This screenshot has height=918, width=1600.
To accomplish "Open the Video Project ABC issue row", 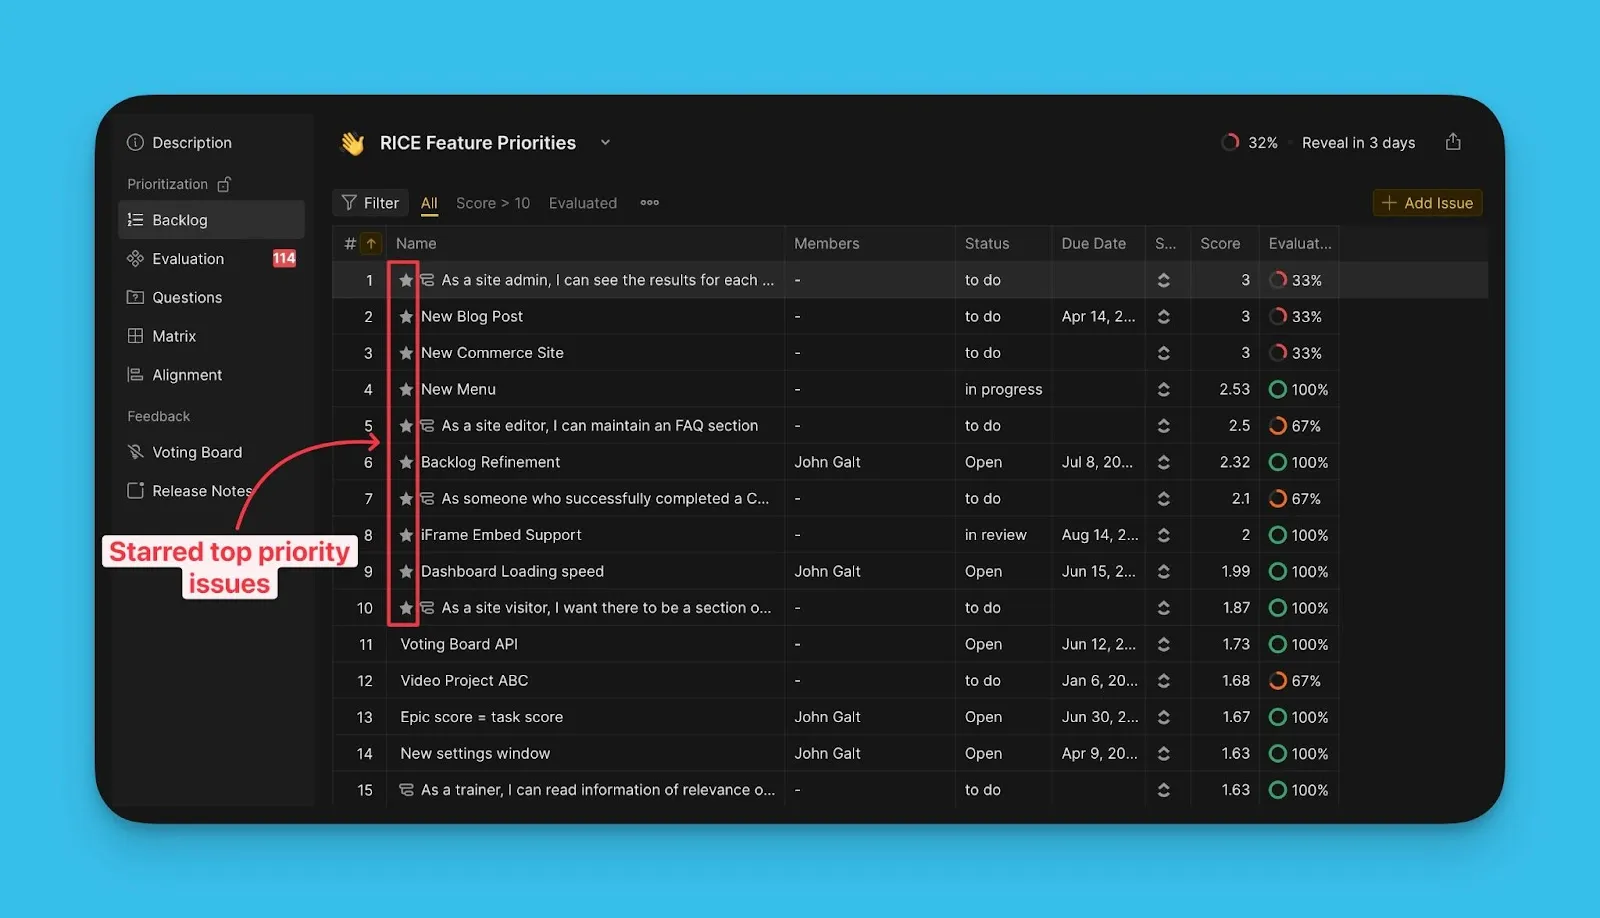I will coord(464,681).
